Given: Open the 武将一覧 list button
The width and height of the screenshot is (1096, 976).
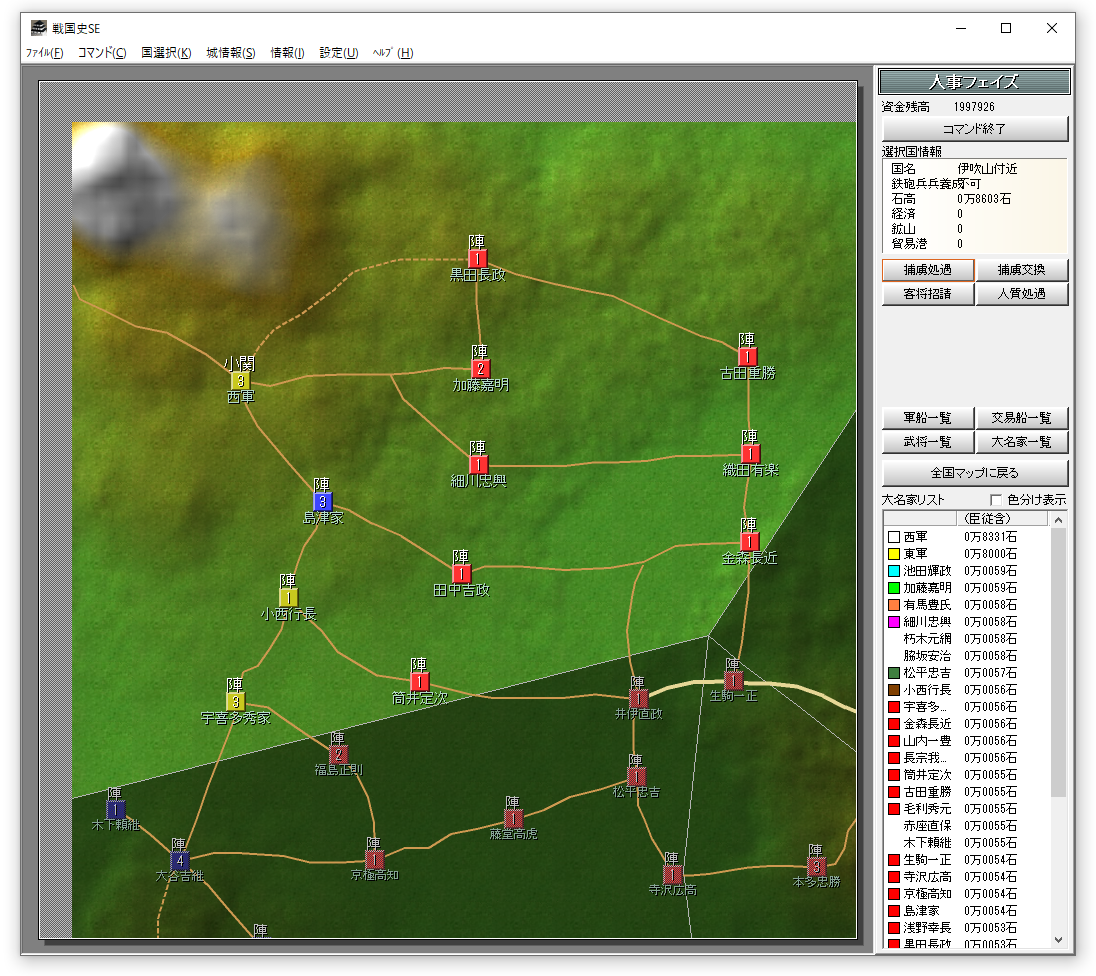Looking at the screenshot, I should 927,442.
